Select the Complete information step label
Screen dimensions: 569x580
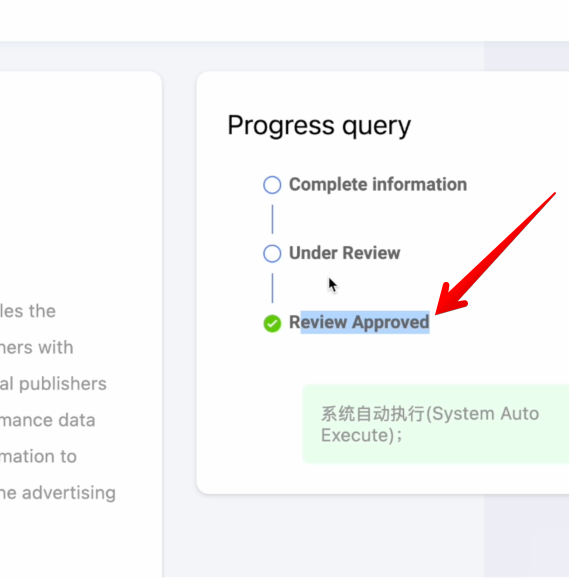[378, 184]
